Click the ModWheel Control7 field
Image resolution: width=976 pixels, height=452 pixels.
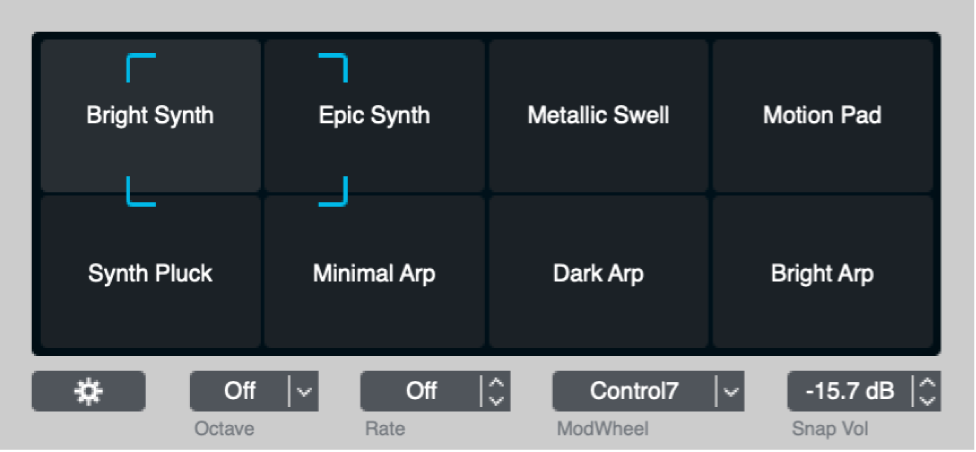[x=634, y=391]
